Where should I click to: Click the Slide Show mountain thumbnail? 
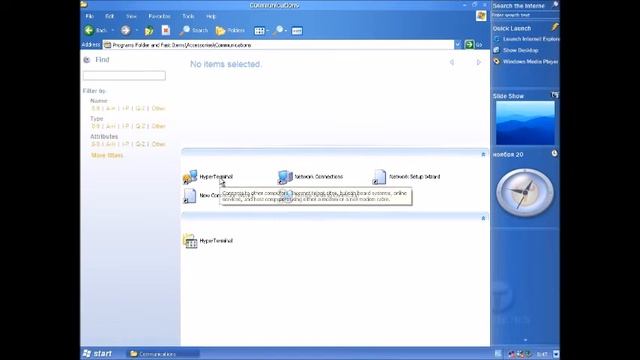(x=525, y=123)
